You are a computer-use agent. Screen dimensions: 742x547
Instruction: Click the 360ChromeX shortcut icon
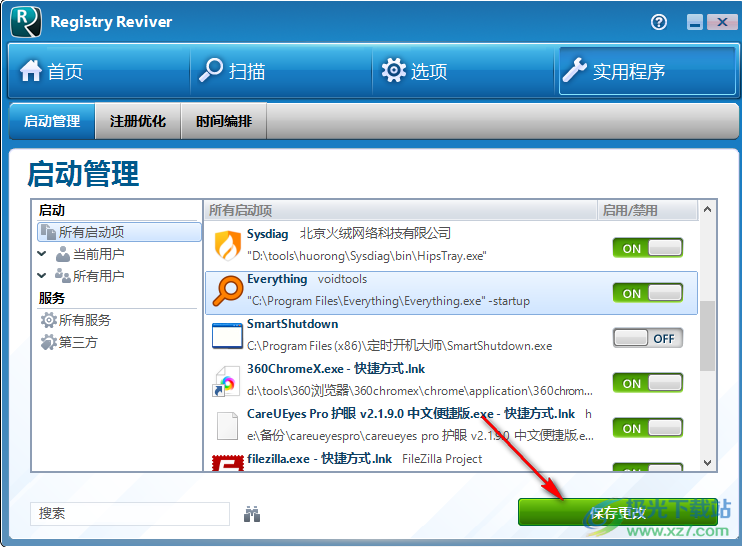[226, 381]
